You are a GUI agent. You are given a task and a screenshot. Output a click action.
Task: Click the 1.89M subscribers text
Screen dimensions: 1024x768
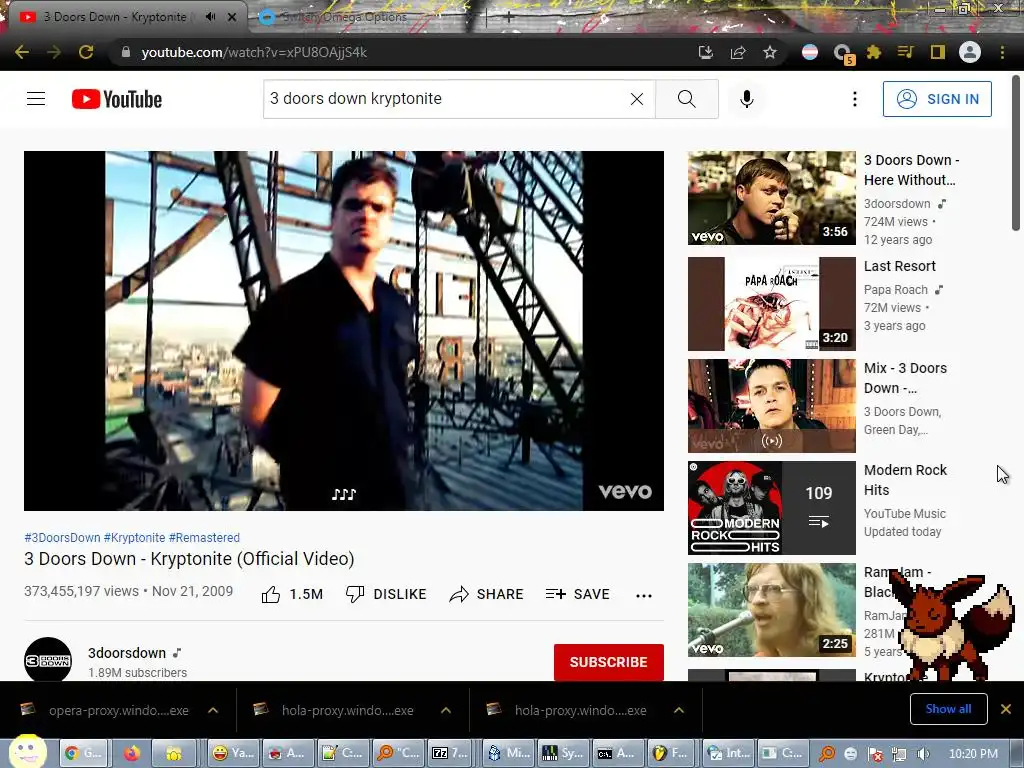137,673
